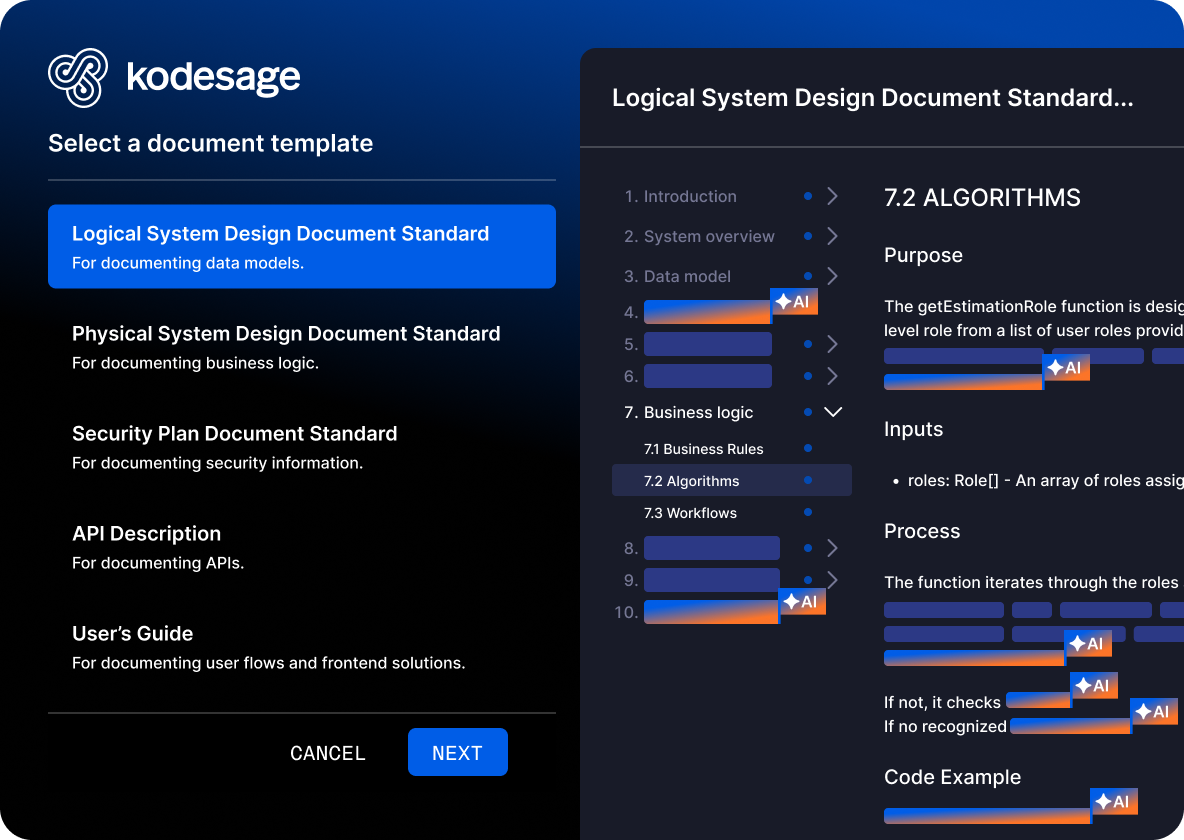Click the gradient progress bar in section 4
This screenshot has width=1184, height=840.
coord(707,312)
